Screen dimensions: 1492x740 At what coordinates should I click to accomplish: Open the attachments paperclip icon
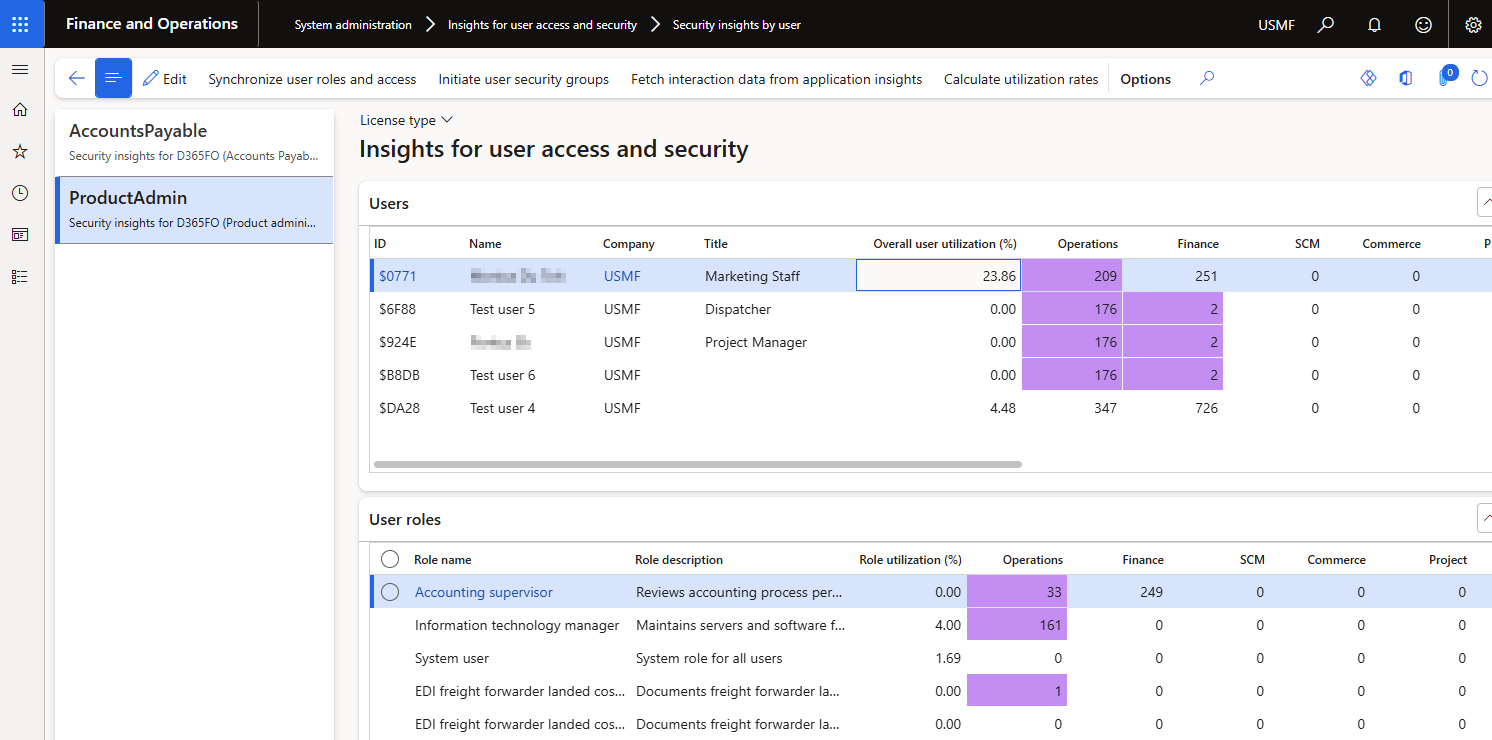pos(1445,79)
